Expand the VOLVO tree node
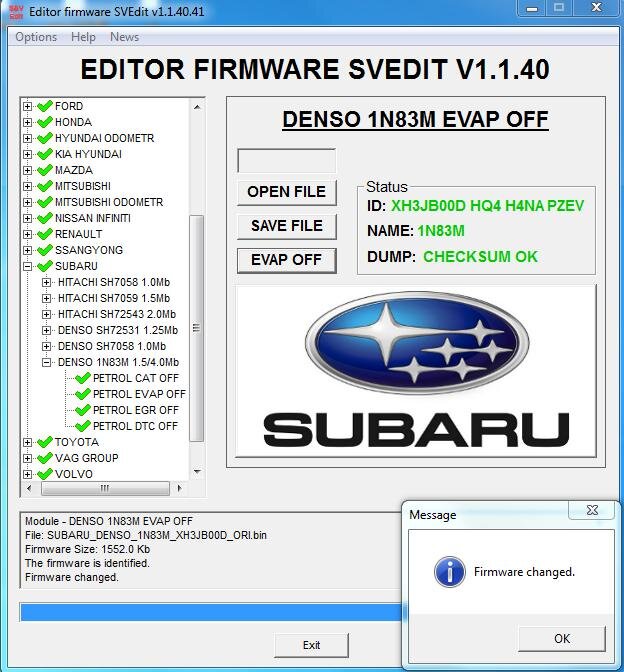 pyautogui.click(x=27, y=474)
